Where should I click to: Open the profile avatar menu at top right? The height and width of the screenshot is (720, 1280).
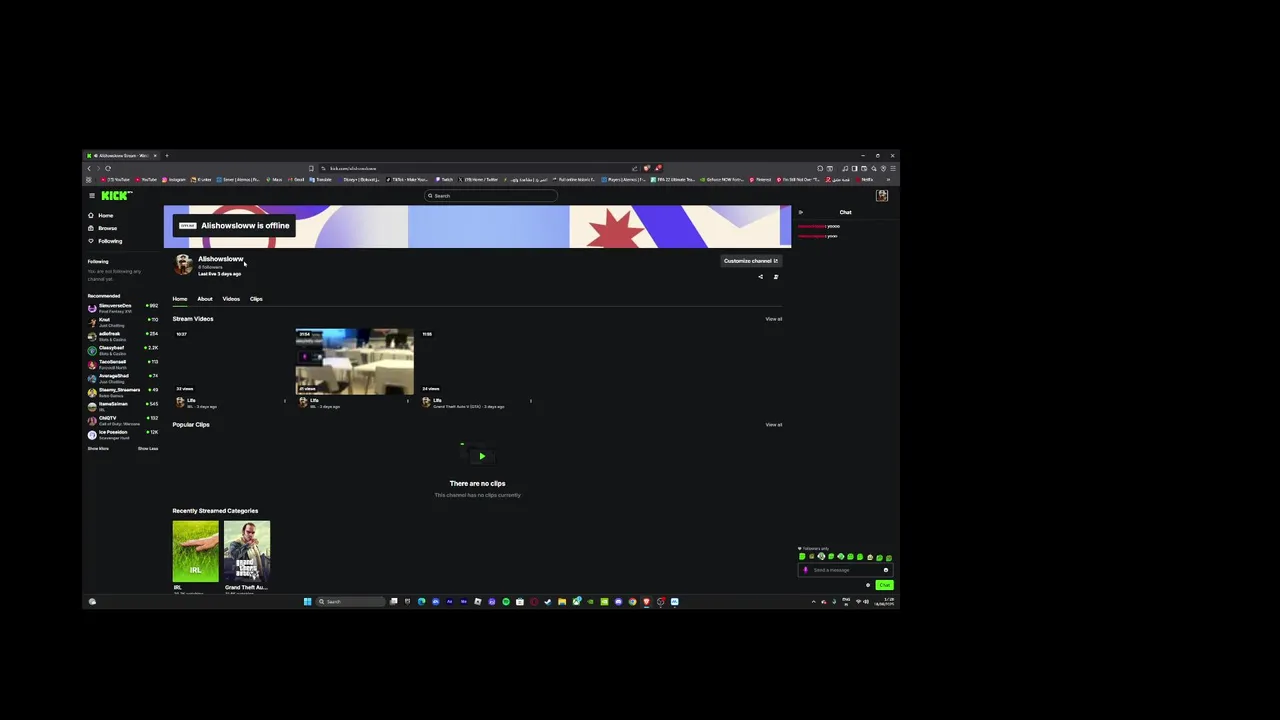point(882,196)
